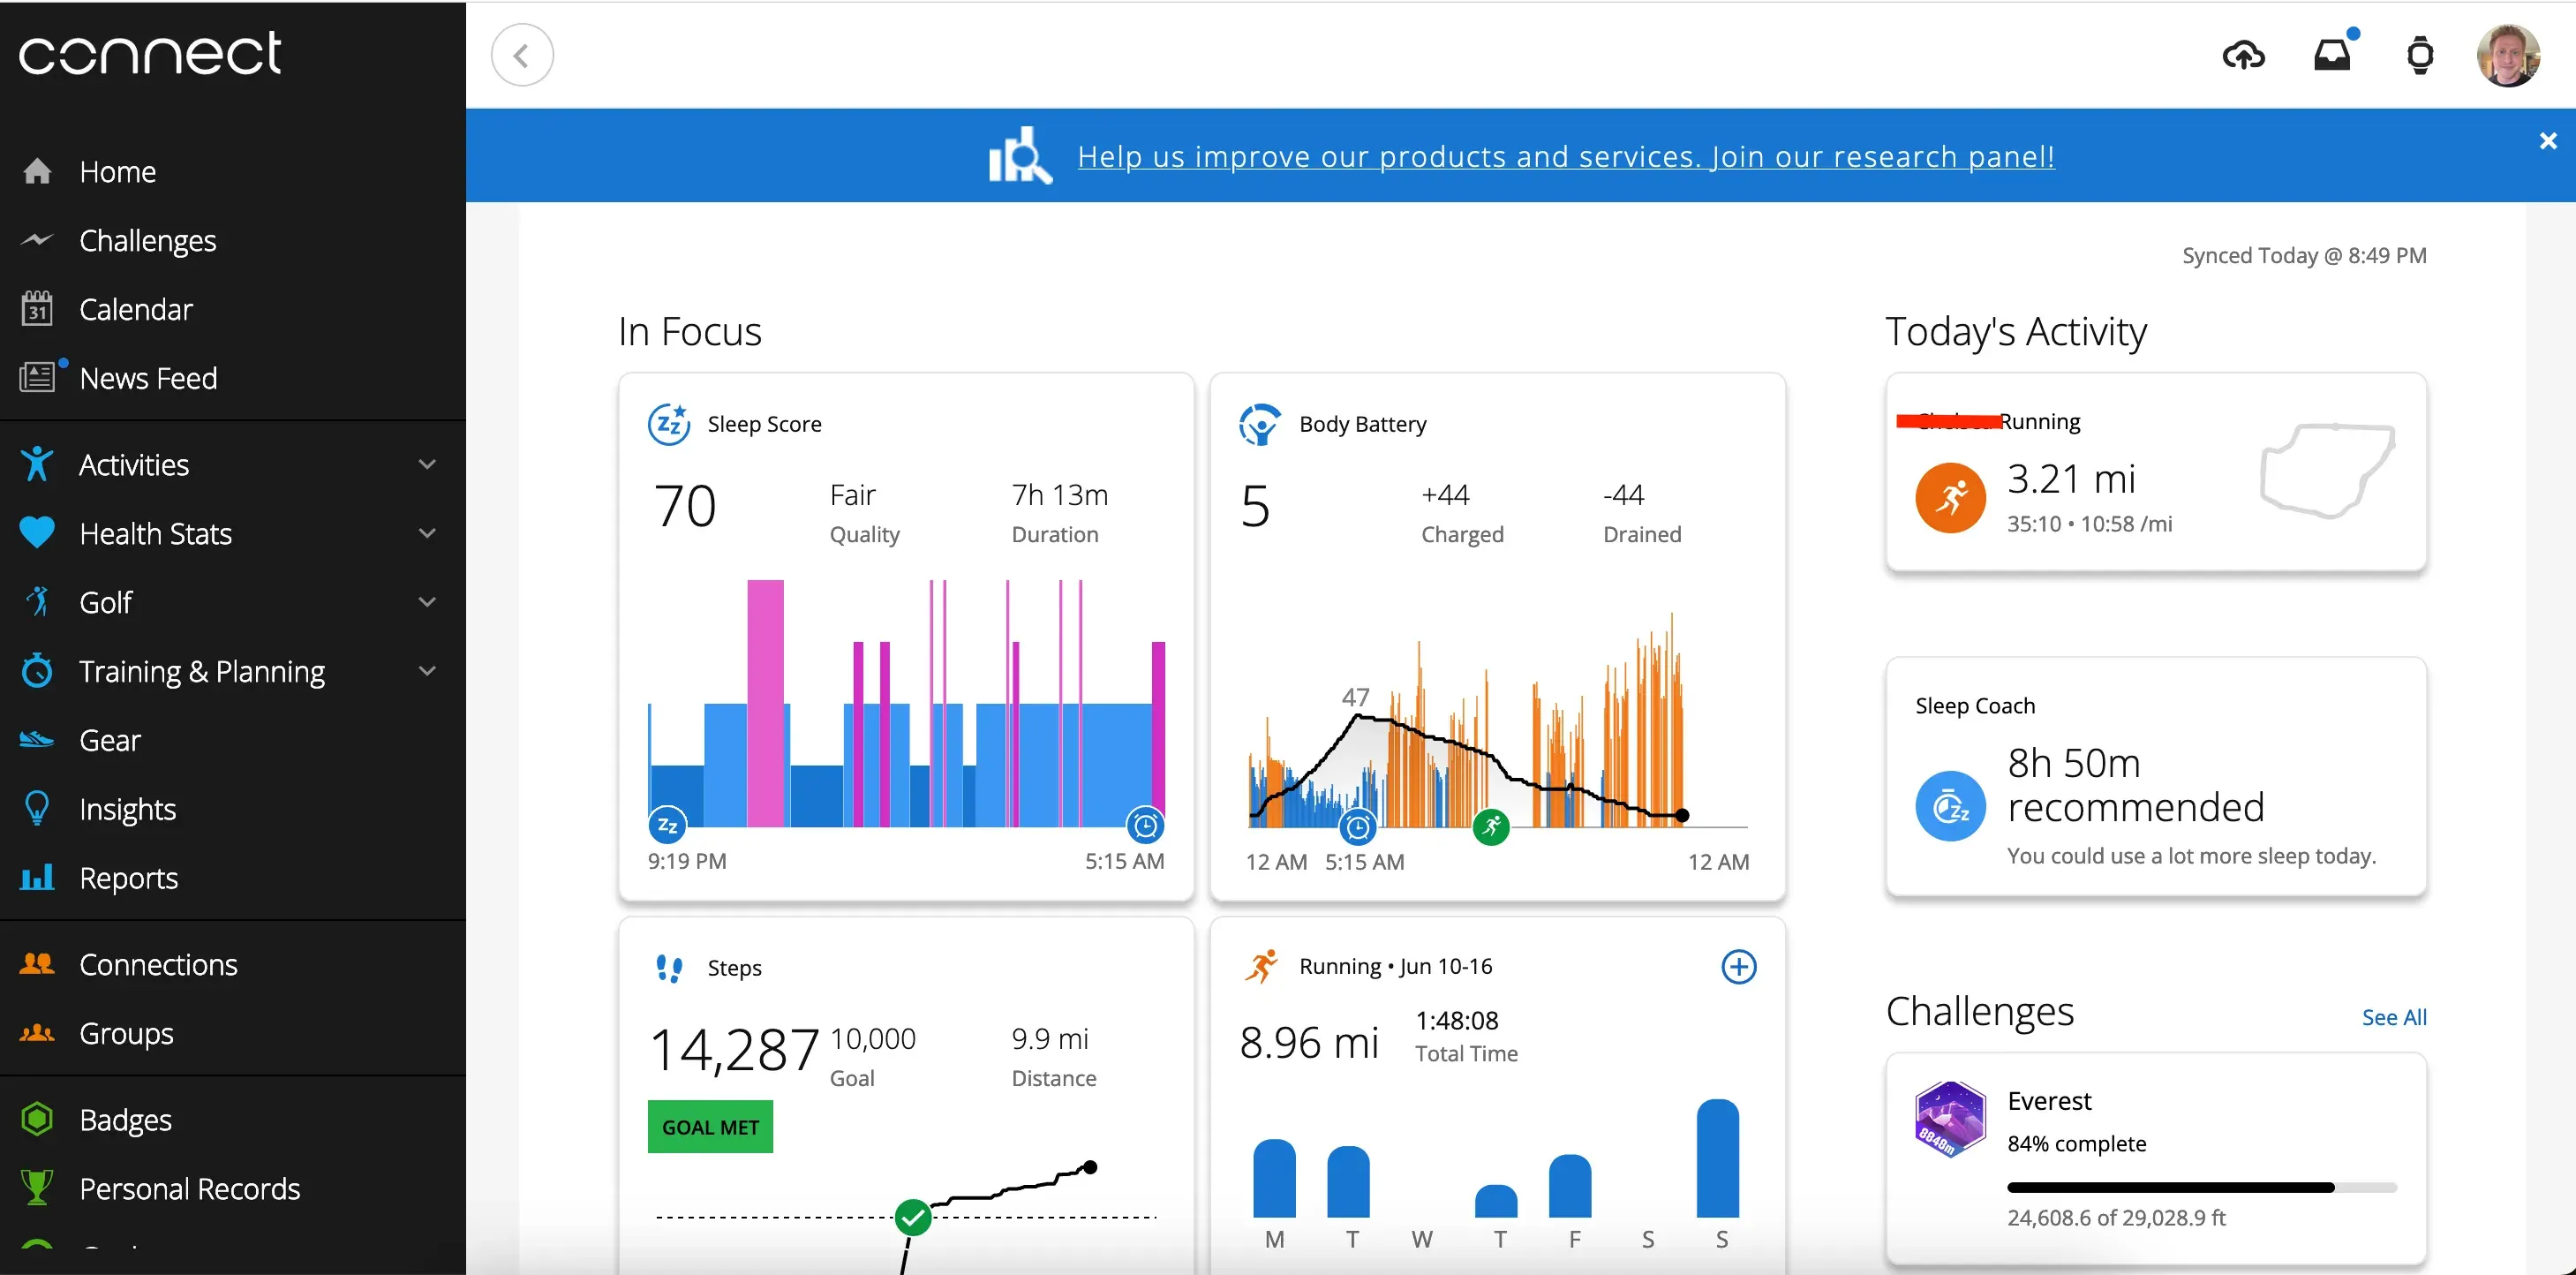Click the Everest challenge badge icon
Screen dimensions: 2576x1275
tap(1949, 1120)
